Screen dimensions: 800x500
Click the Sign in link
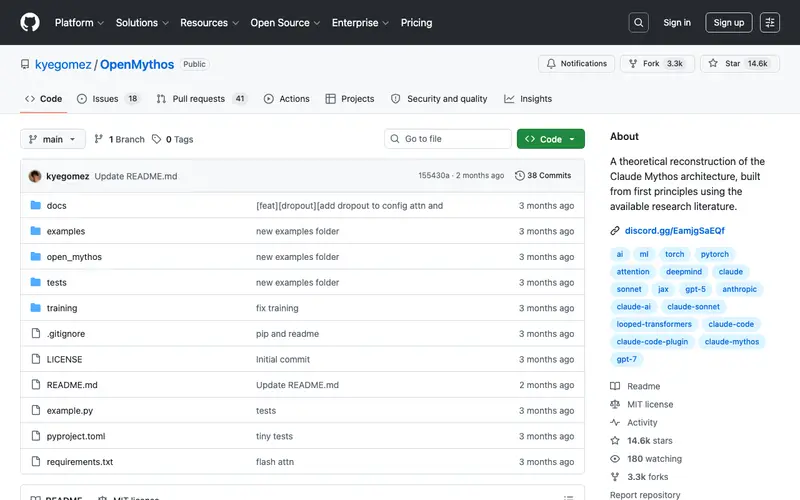677,22
